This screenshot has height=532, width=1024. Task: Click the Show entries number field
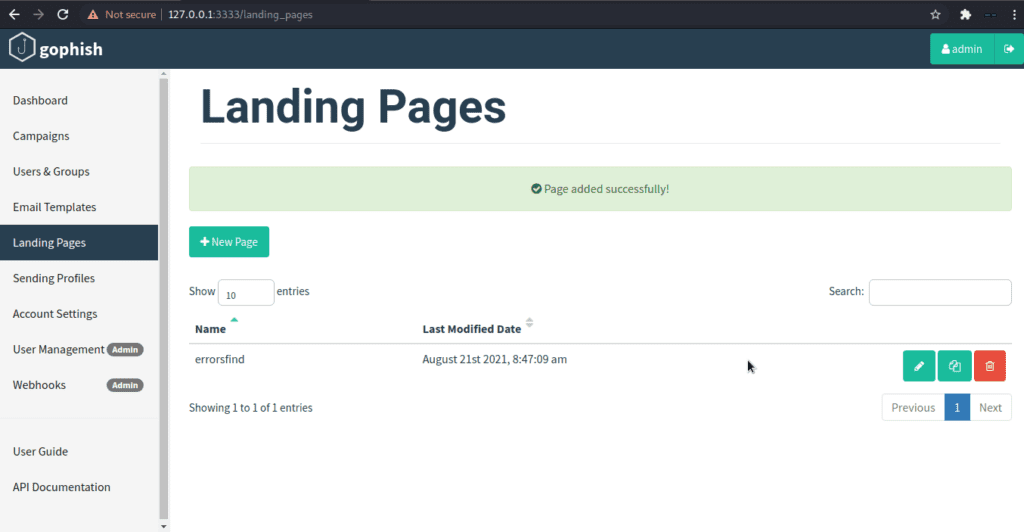tap(245, 293)
